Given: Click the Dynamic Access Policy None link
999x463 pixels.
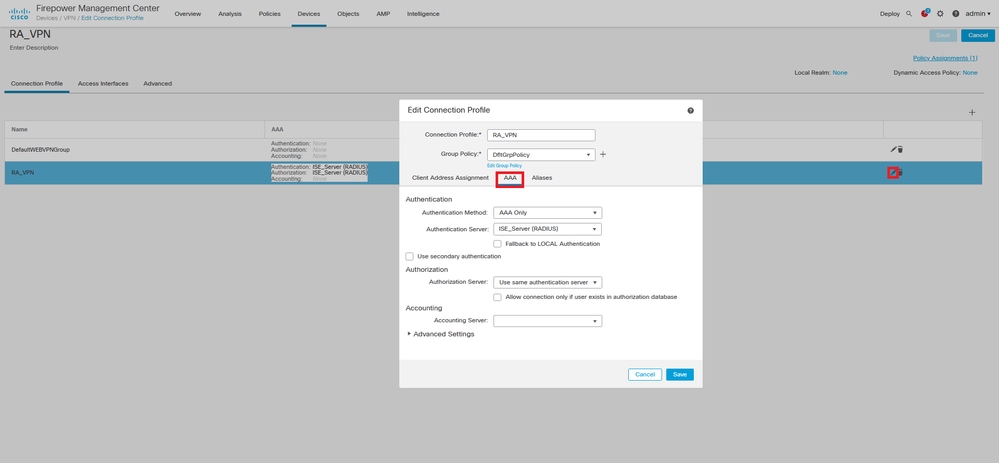Looking at the screenshot, I should coord(970,73).
